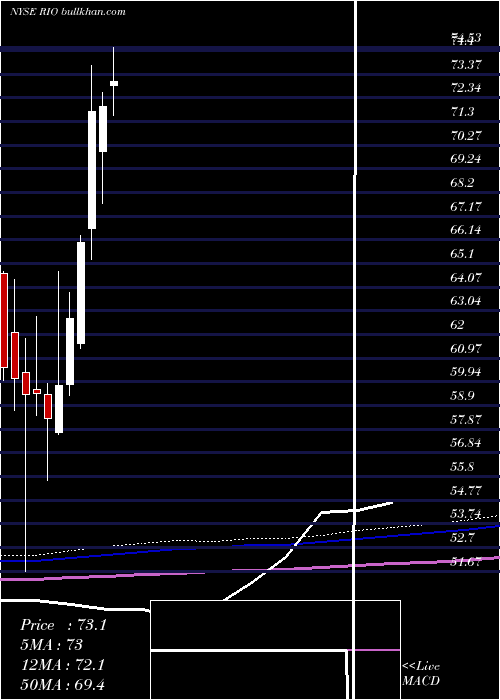Screen dimensions: 500x700
Task: Click the 12MA : 72.1 value
Action: coord(62,665)
